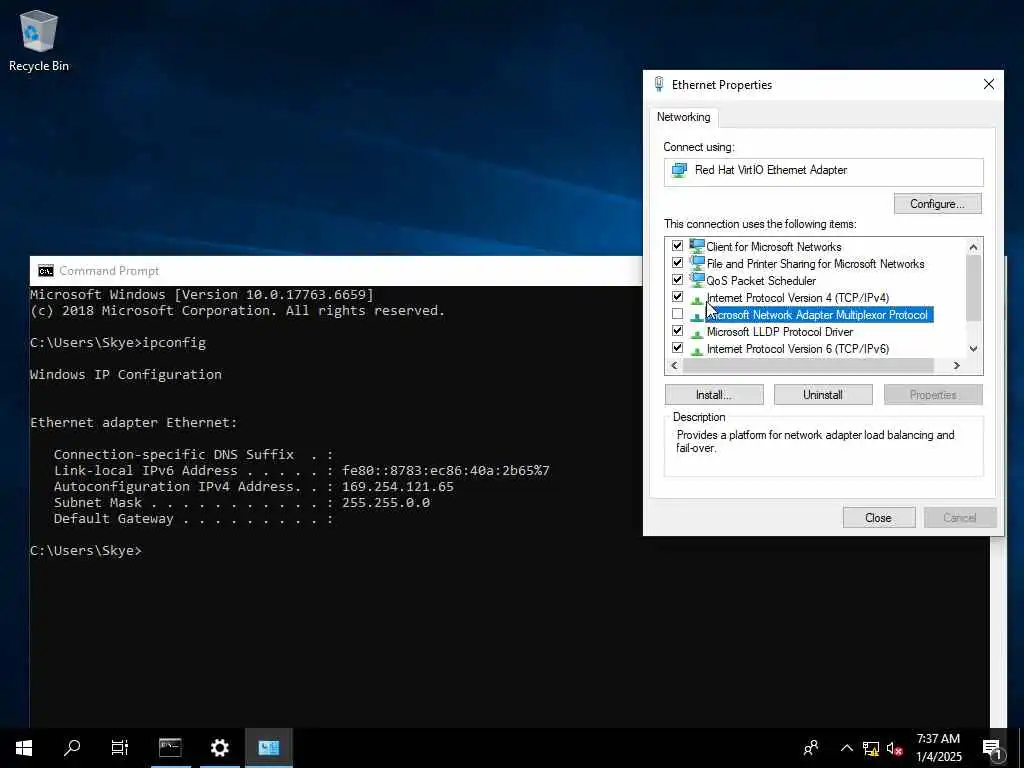Image resolution: width=1024 pixels, height=768 pixels.
Task: Disable Internet Protocol Version 4 checkbox
Action: click(677, 297)
